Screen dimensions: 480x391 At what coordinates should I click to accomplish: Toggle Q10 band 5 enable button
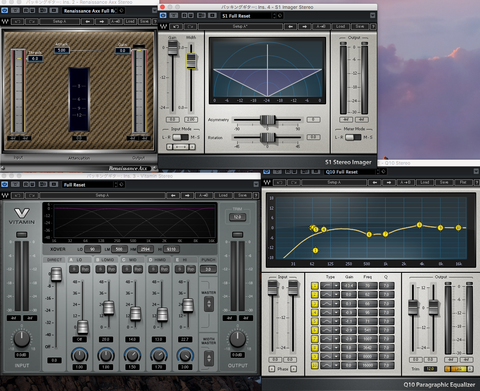(x=315, y=321)
